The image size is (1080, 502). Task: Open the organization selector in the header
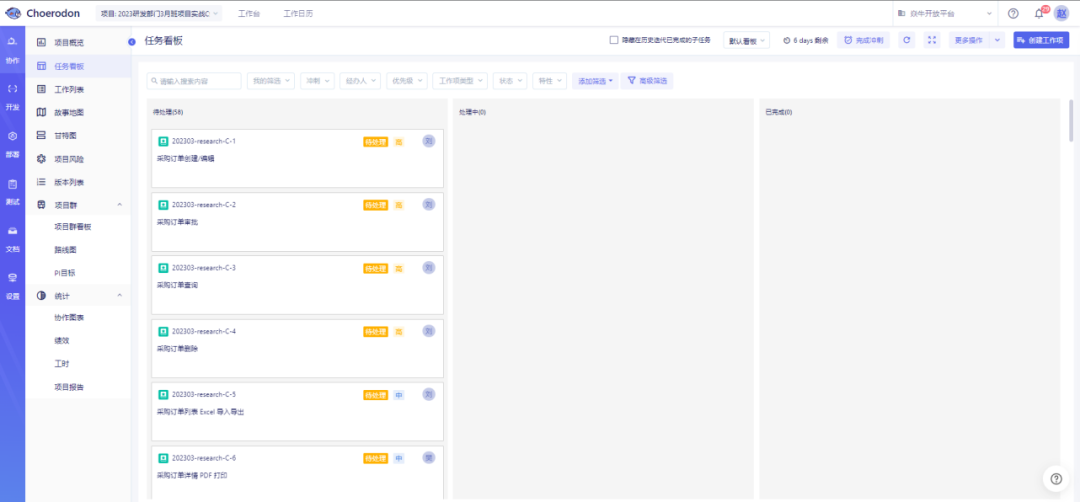click(x=945, y=13)
